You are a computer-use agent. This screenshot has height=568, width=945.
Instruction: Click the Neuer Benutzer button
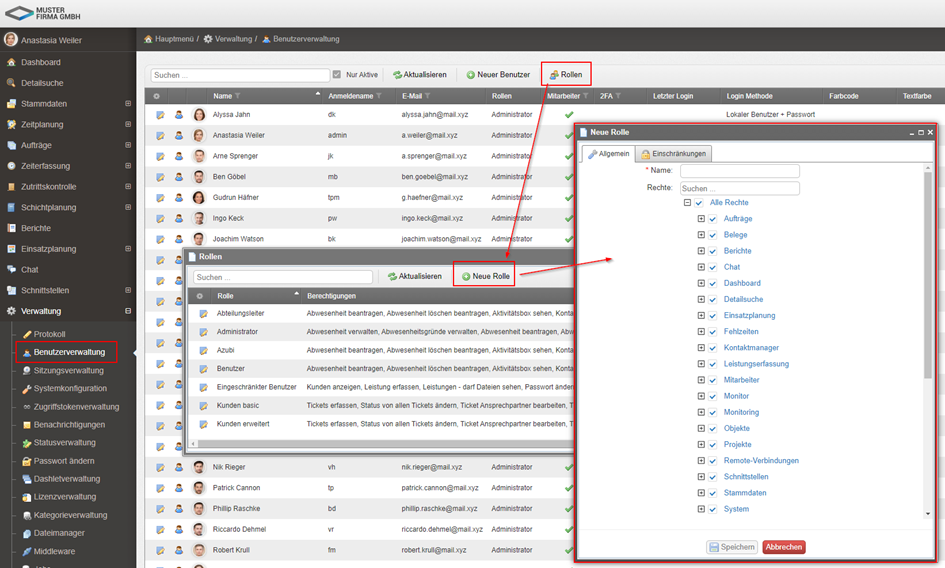[x=497, y=75]
